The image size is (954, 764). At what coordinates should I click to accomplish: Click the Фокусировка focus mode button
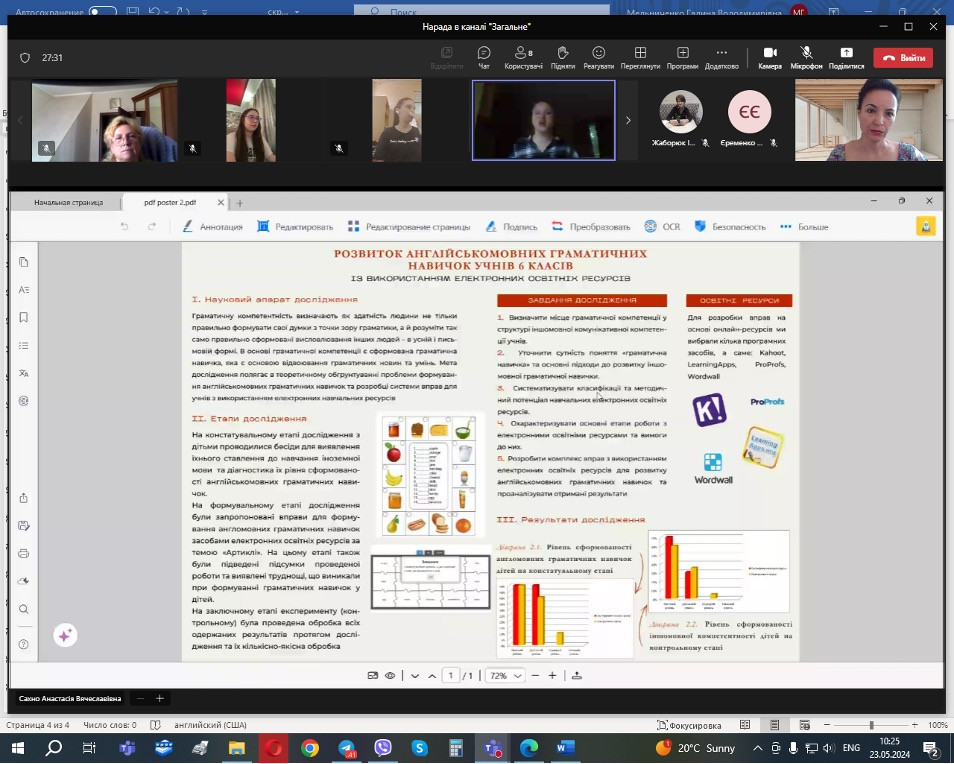689,725
